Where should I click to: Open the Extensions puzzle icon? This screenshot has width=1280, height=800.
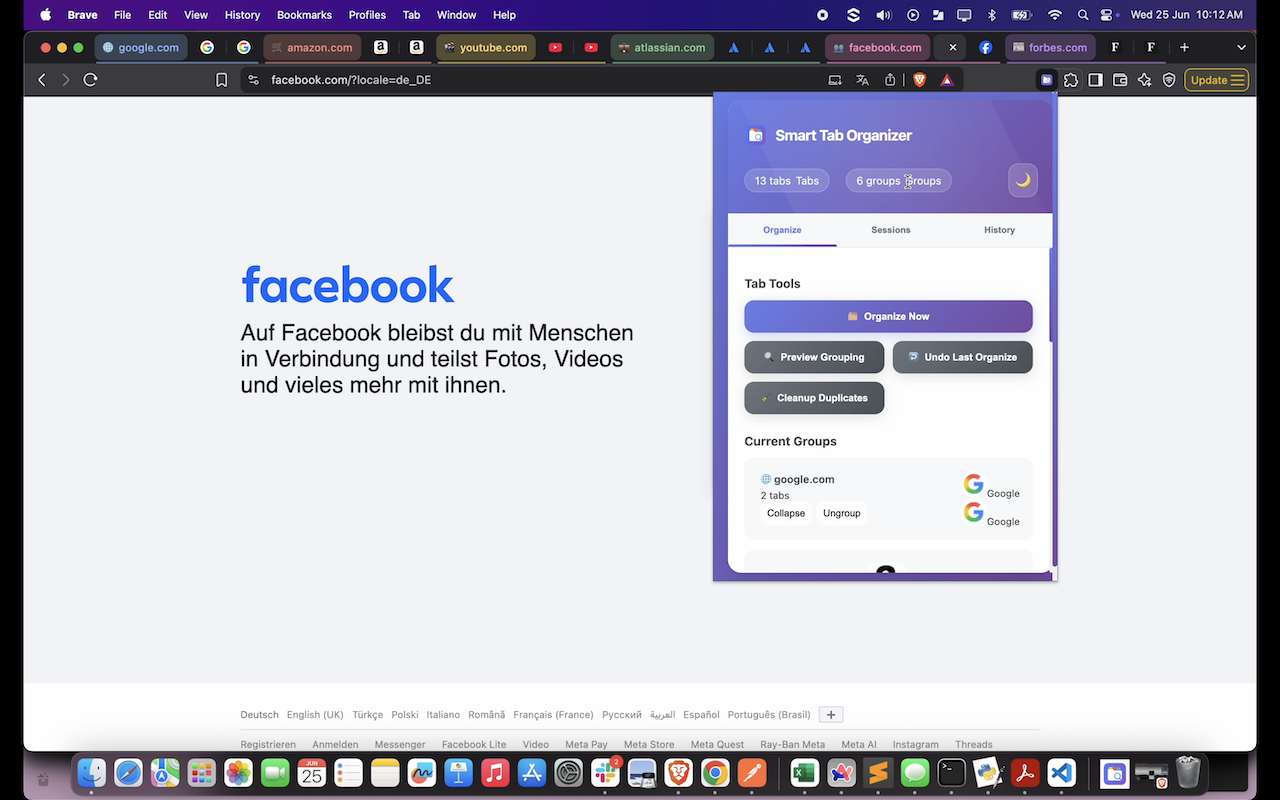point(1071,80)
